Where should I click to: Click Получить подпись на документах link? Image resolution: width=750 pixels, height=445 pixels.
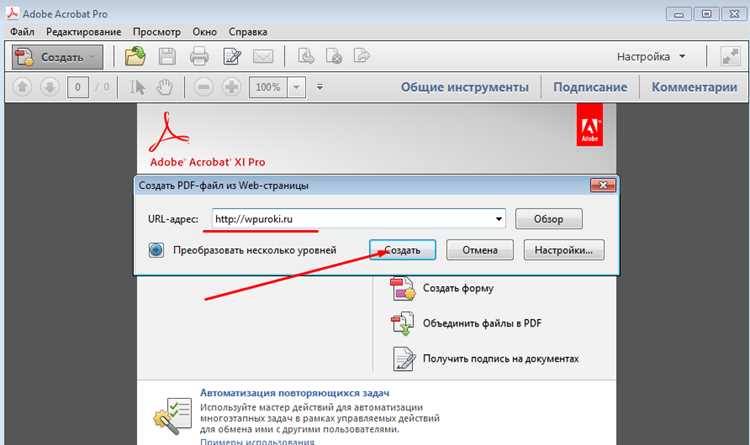point(501,358)
